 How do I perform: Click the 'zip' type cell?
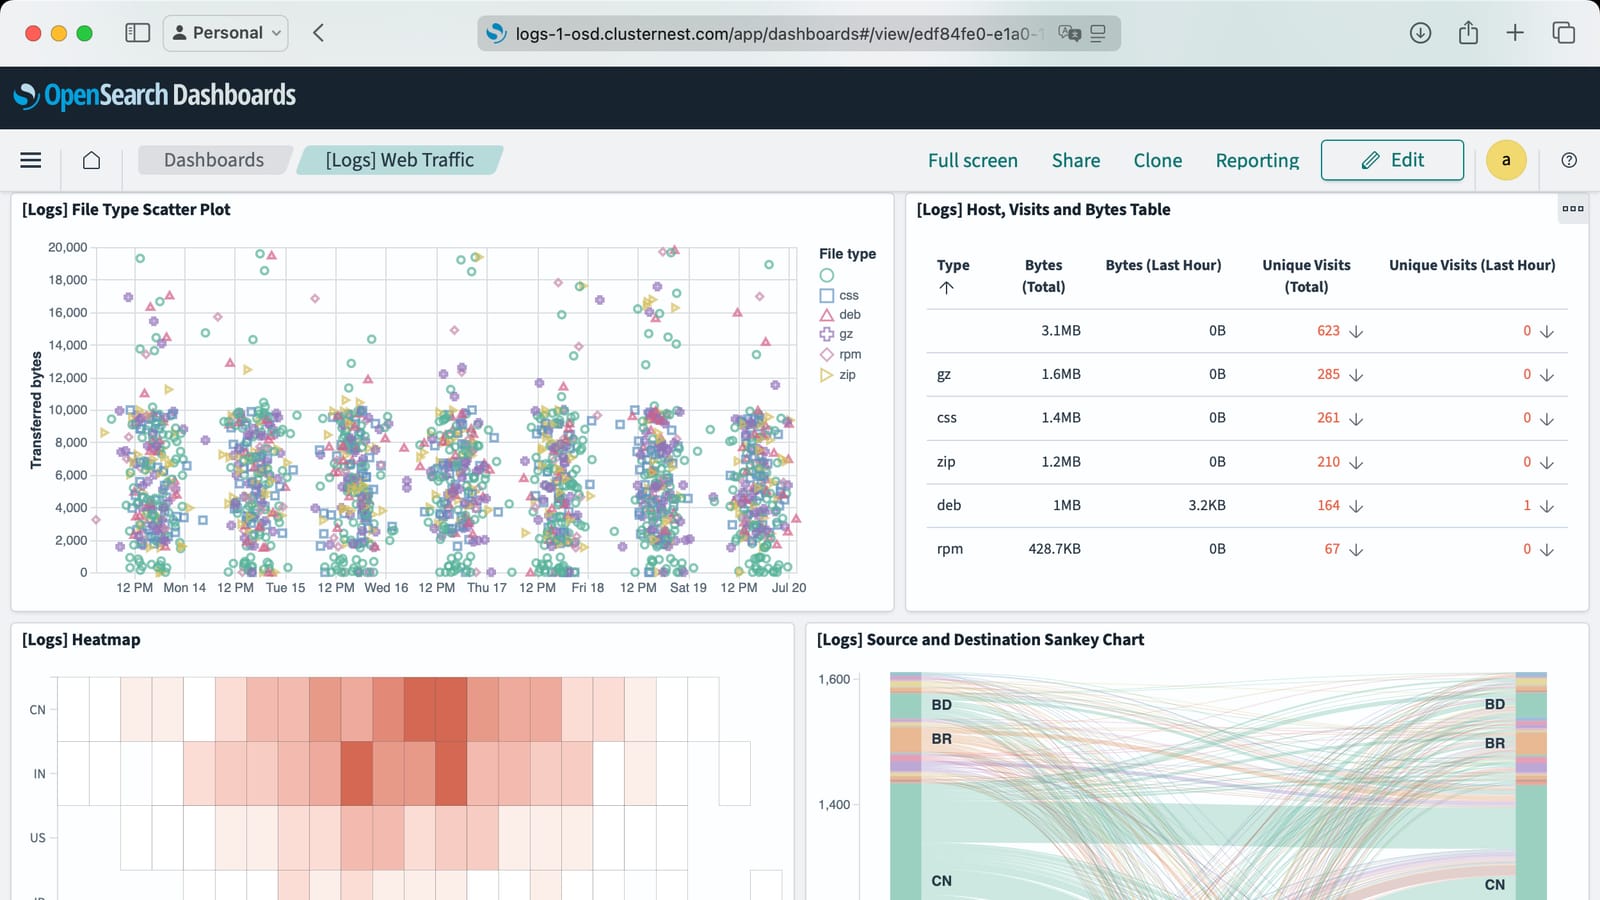coord(946,462)
